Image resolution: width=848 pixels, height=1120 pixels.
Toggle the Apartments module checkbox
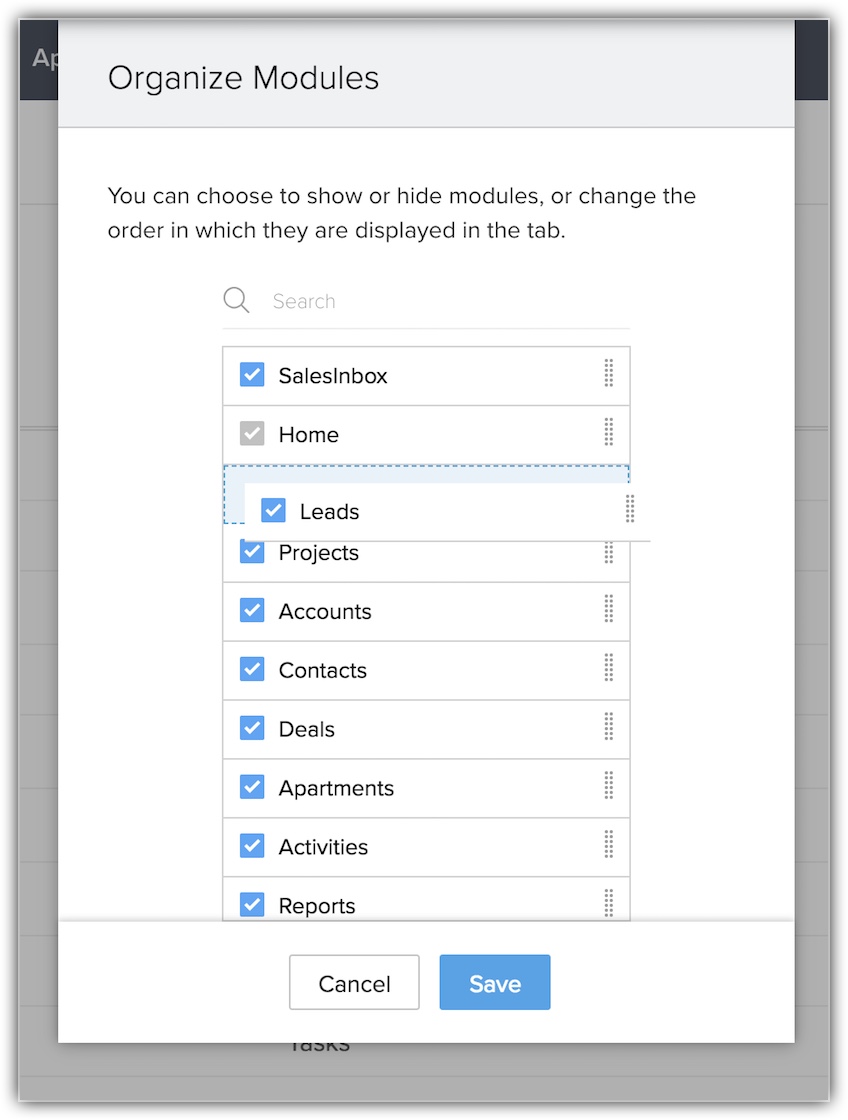point(252,788)
